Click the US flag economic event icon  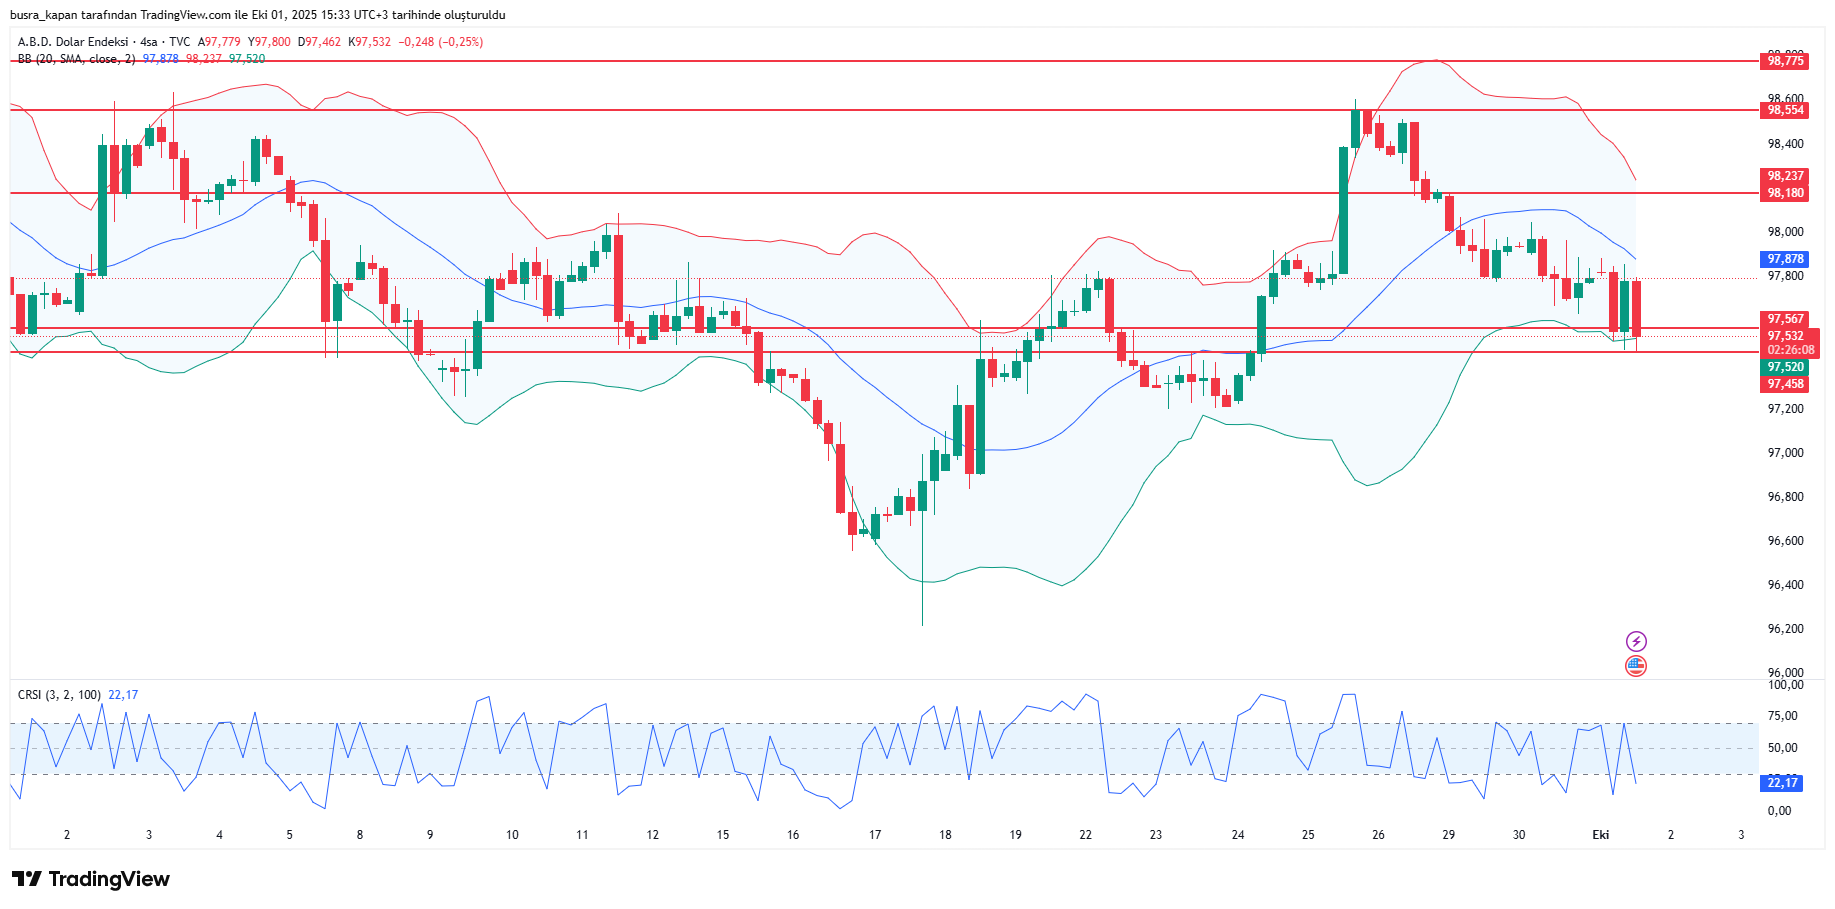[1636, 666]
